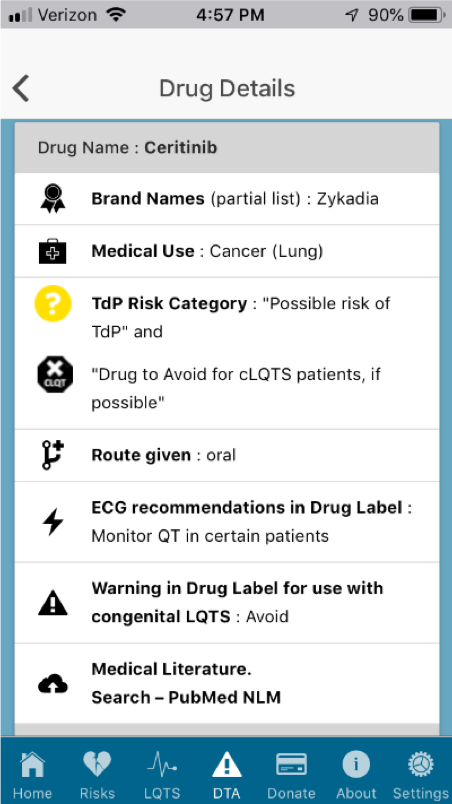Screen dimensions: 452x804
Task: Tap the lightning bolt ECG icon
Action: [53, 522]
